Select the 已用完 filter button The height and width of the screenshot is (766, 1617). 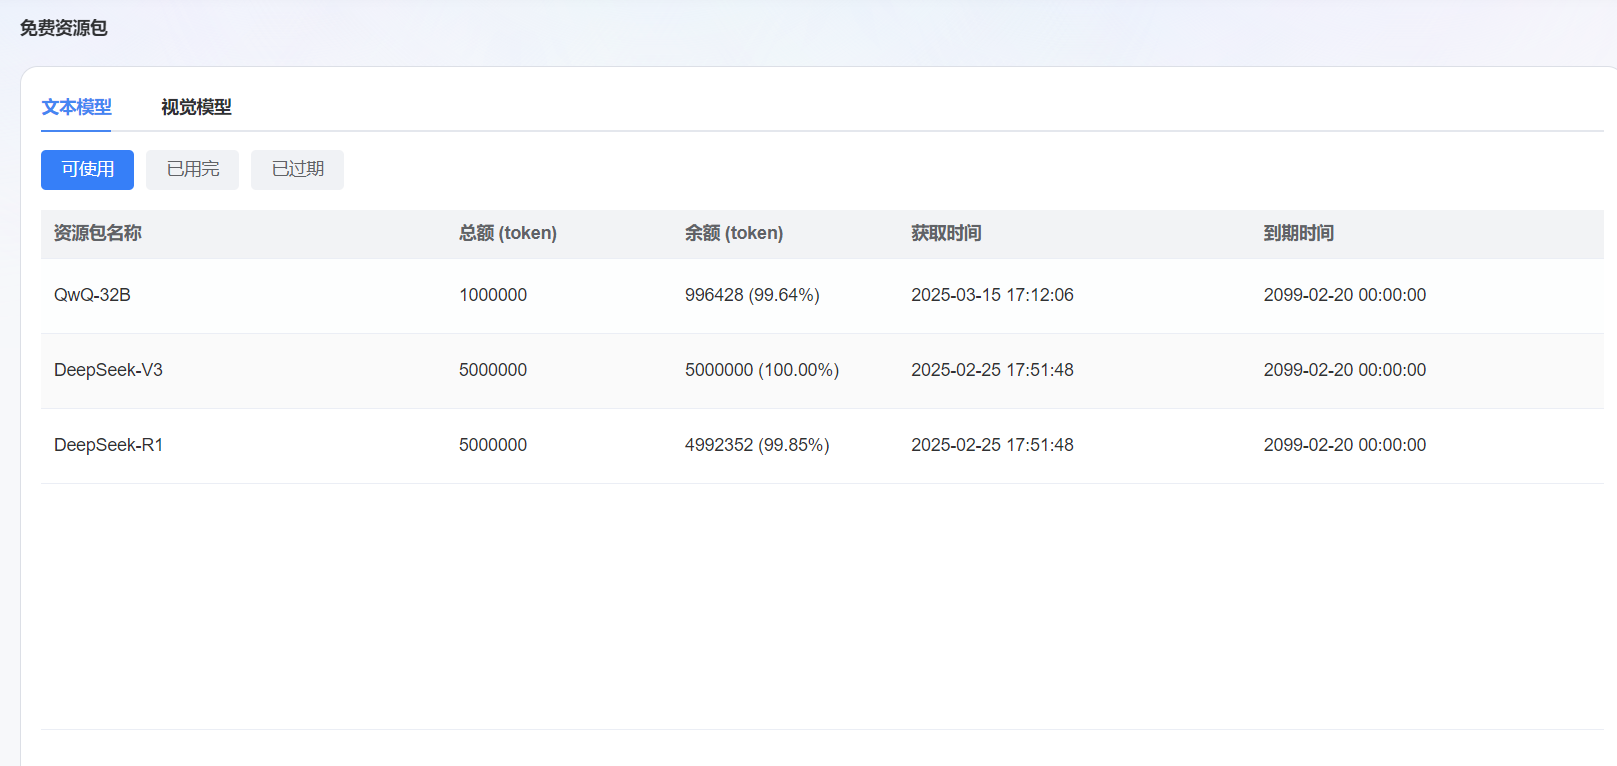point(192,170)
